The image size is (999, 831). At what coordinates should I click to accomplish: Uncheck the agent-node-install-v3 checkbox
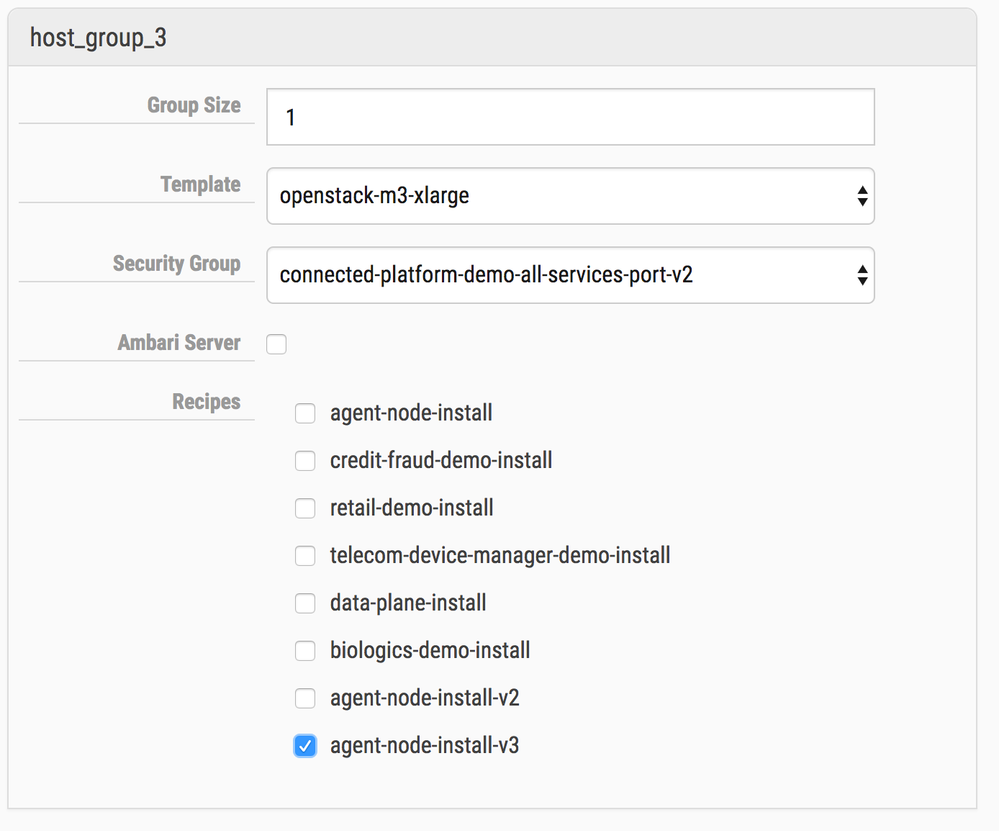pyautogui.click(x=305, y=746)
